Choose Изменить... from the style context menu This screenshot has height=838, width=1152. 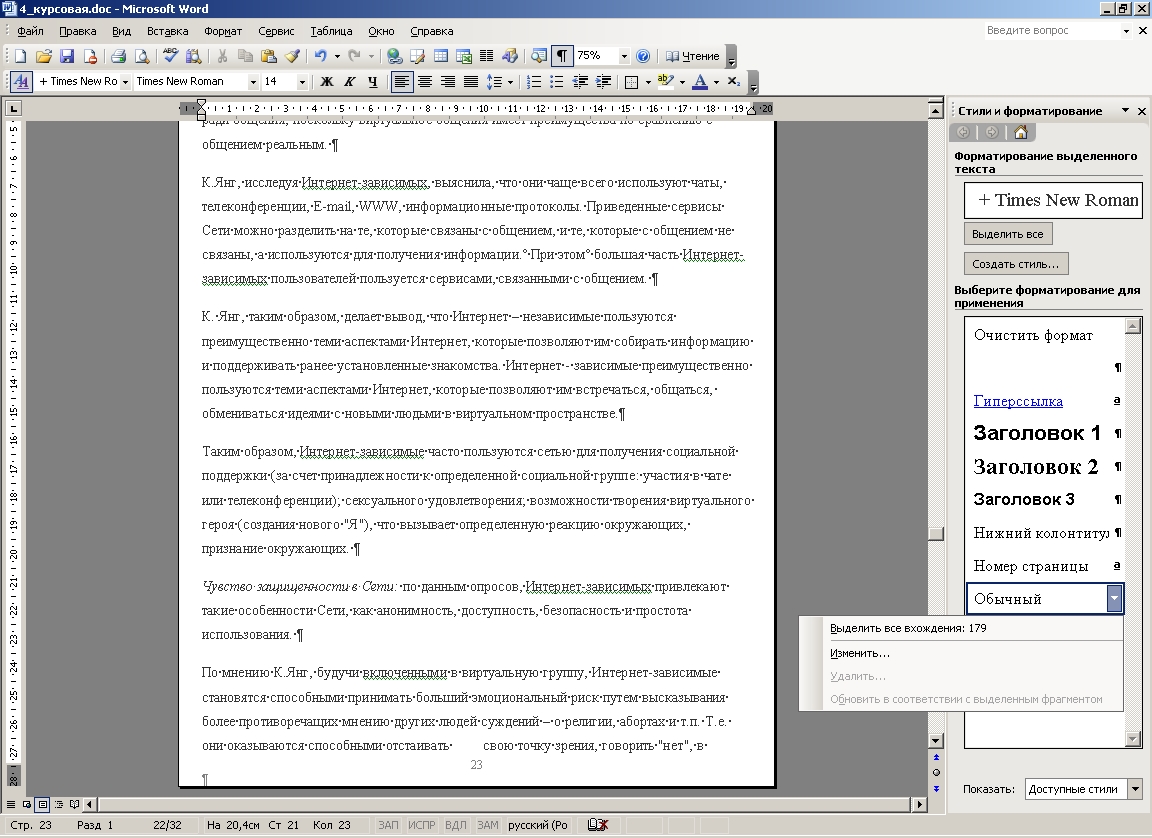coord(859,653)
